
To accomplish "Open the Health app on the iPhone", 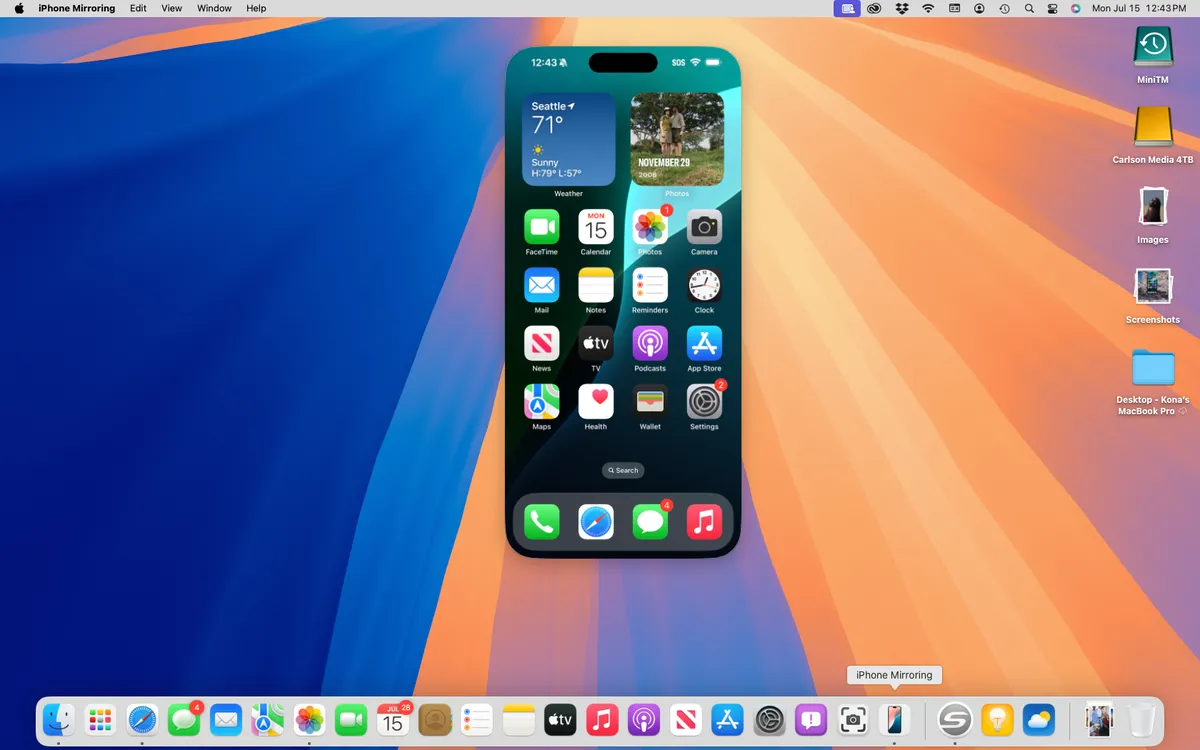I will coord(596,401).
